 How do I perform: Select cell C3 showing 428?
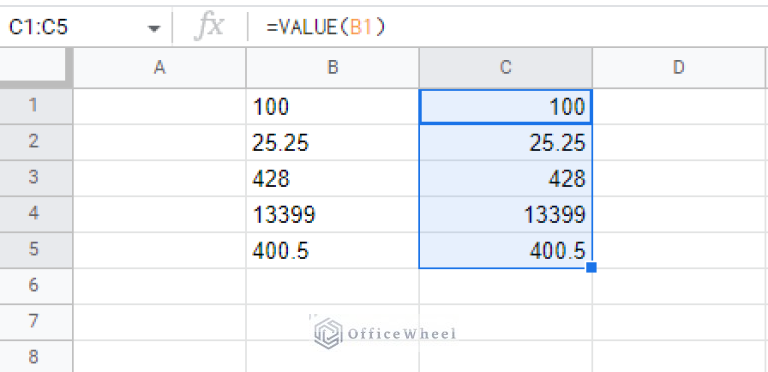point(505,178)
